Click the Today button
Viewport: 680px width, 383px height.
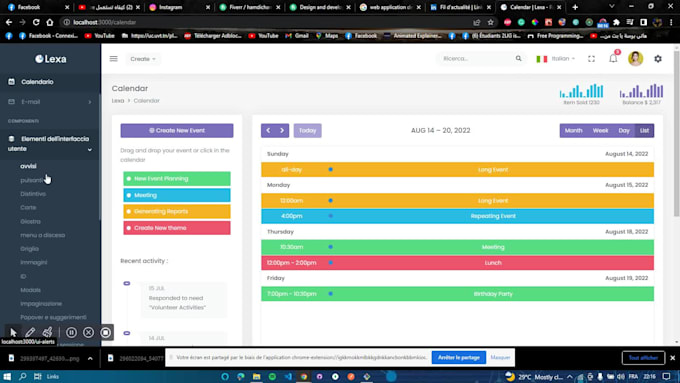[x=307, y=131]
